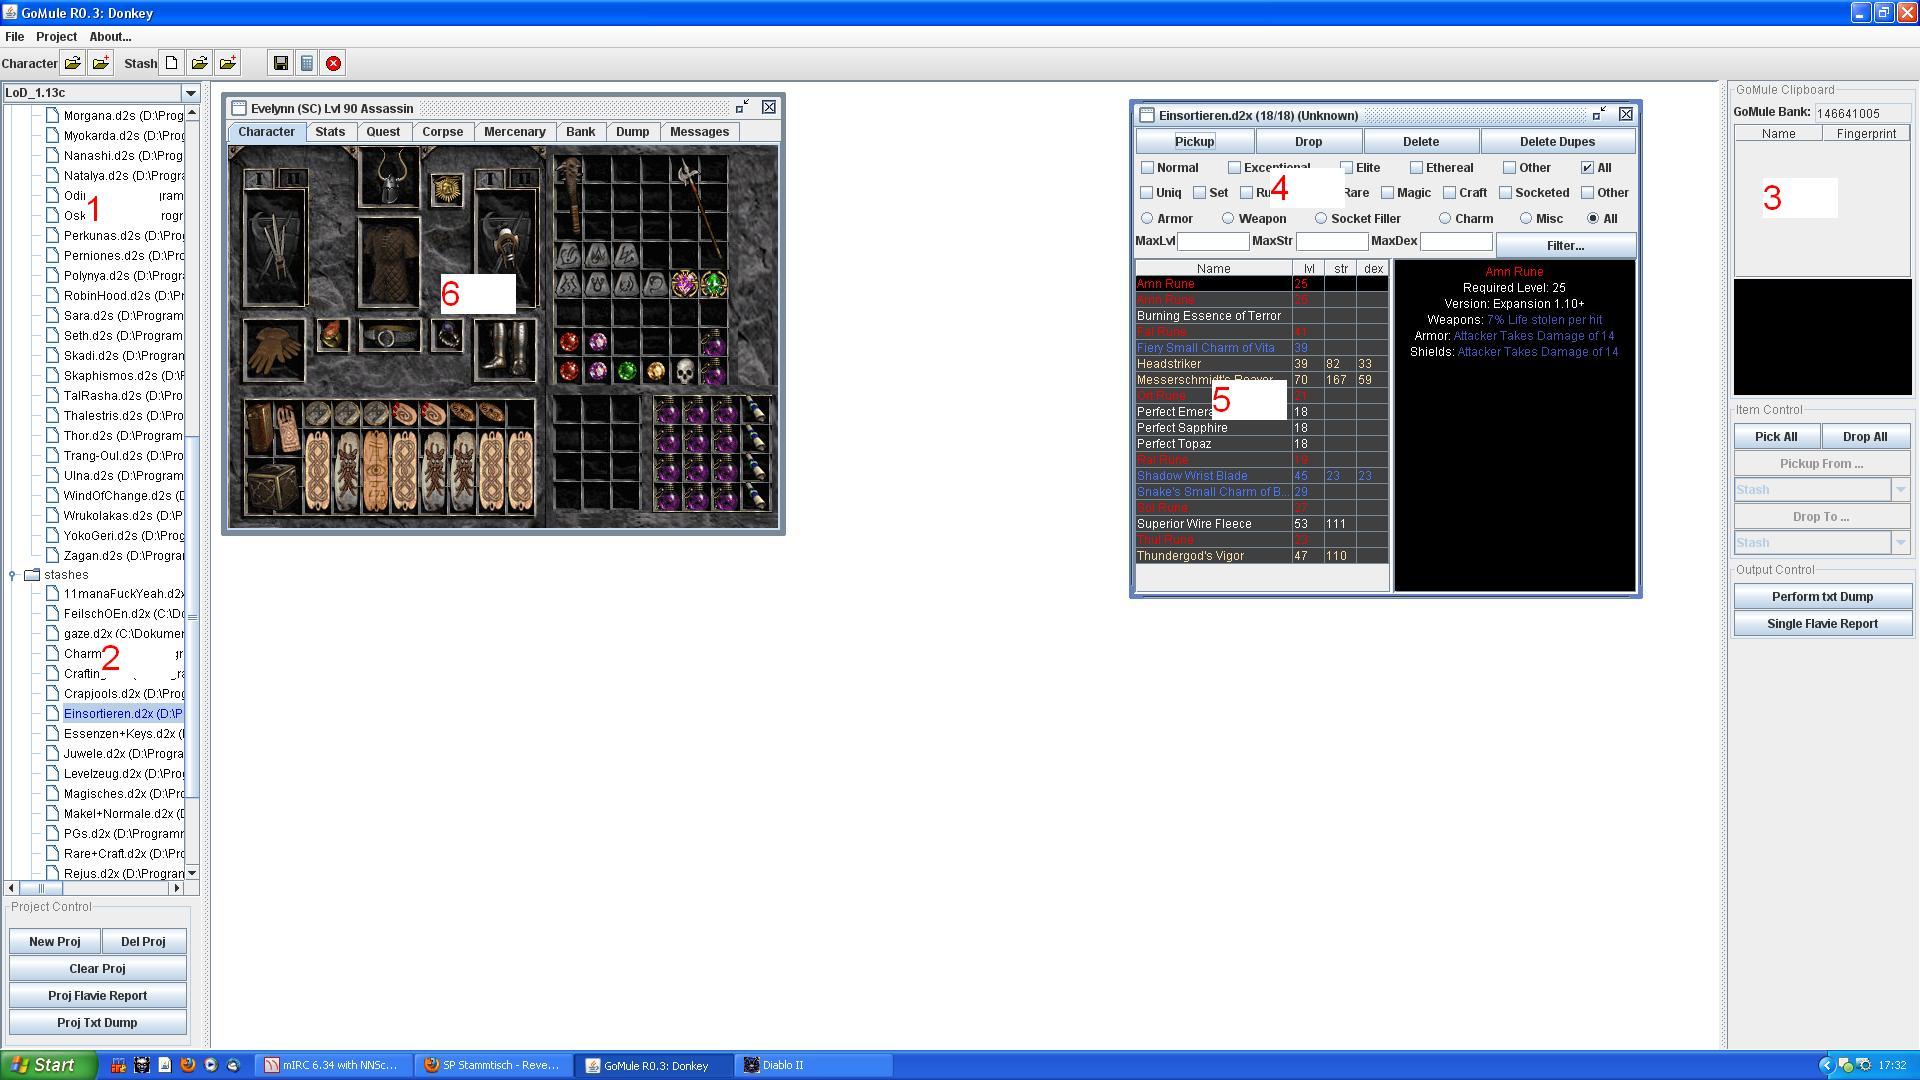Switch to the Corpse tab

click(442, 132)
